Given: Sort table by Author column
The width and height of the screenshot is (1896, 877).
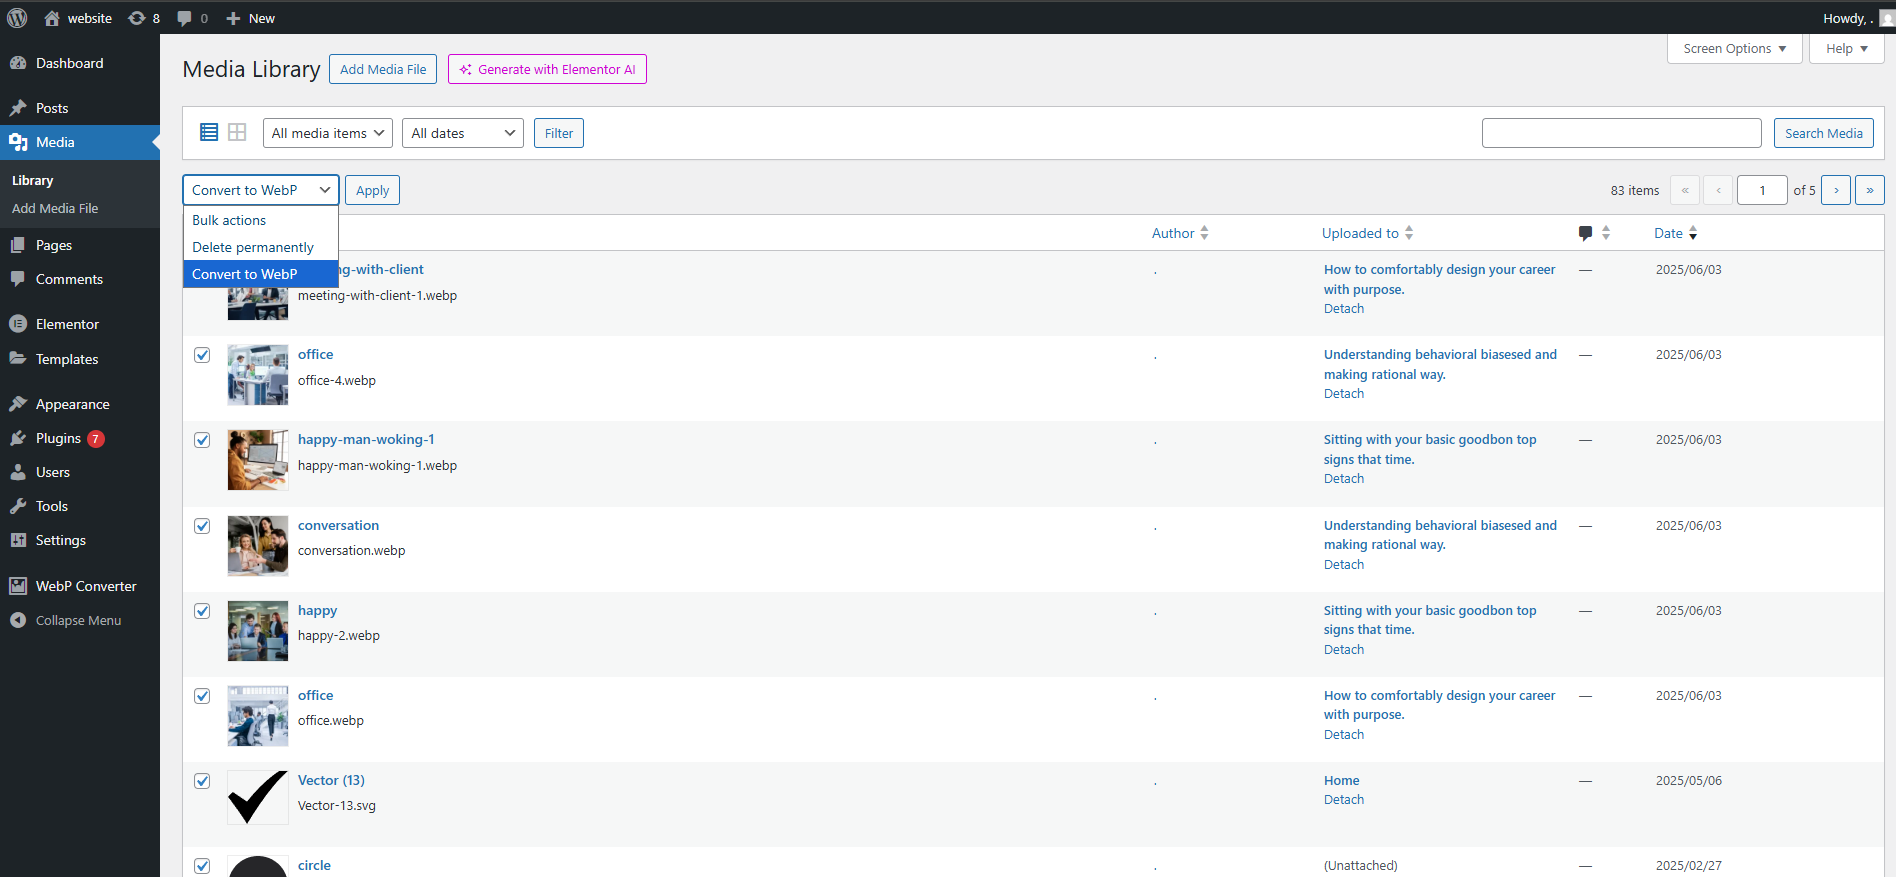Looking at the screenshot, I should click(x=1180, y=233).
